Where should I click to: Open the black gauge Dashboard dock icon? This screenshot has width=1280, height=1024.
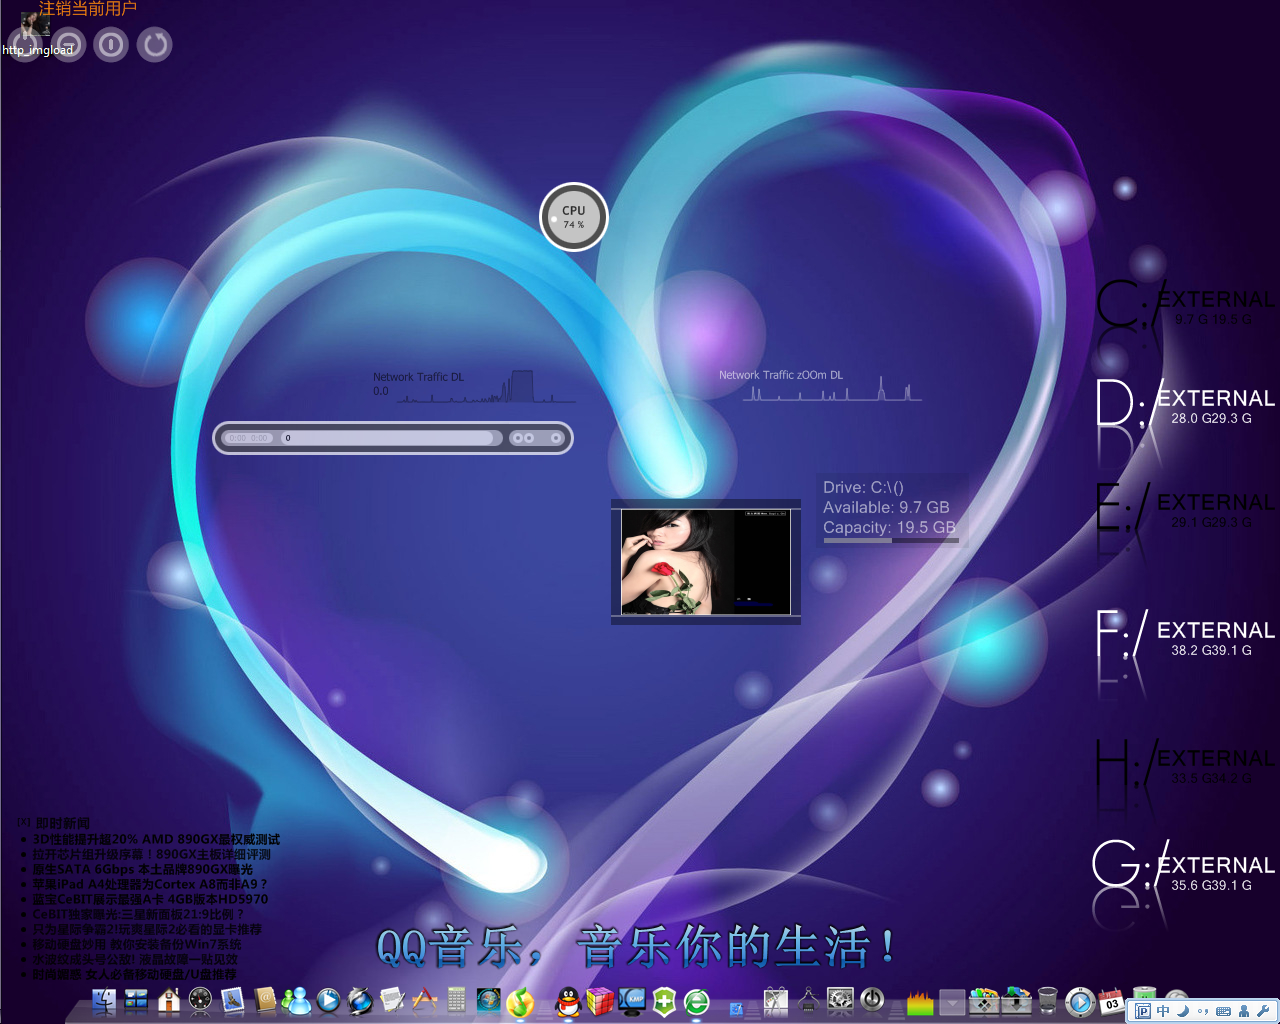click(x=200, y=1001)
